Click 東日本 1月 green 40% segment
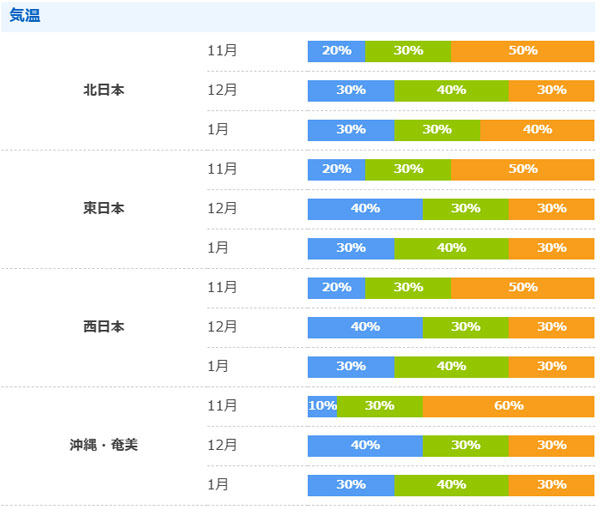The height and width of the screenshot is (507, 600). pyautogui.click(x=451, y=248)
